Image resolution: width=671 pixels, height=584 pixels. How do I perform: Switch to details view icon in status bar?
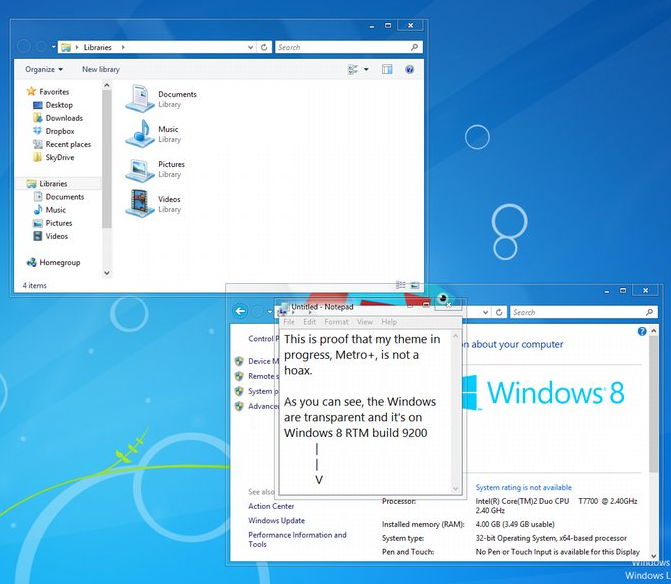[x=401, y=285]
